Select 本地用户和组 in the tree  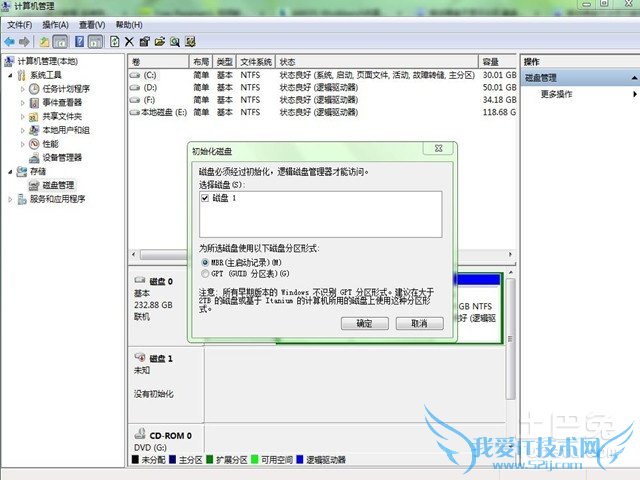coord(66,130)
